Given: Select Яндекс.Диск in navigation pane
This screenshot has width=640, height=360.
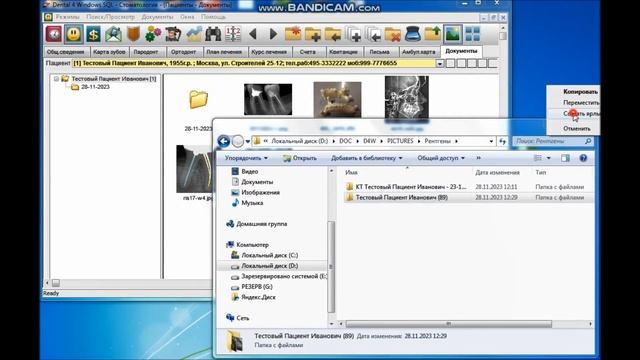Looking at the screenshot, I should coord(258,297).
